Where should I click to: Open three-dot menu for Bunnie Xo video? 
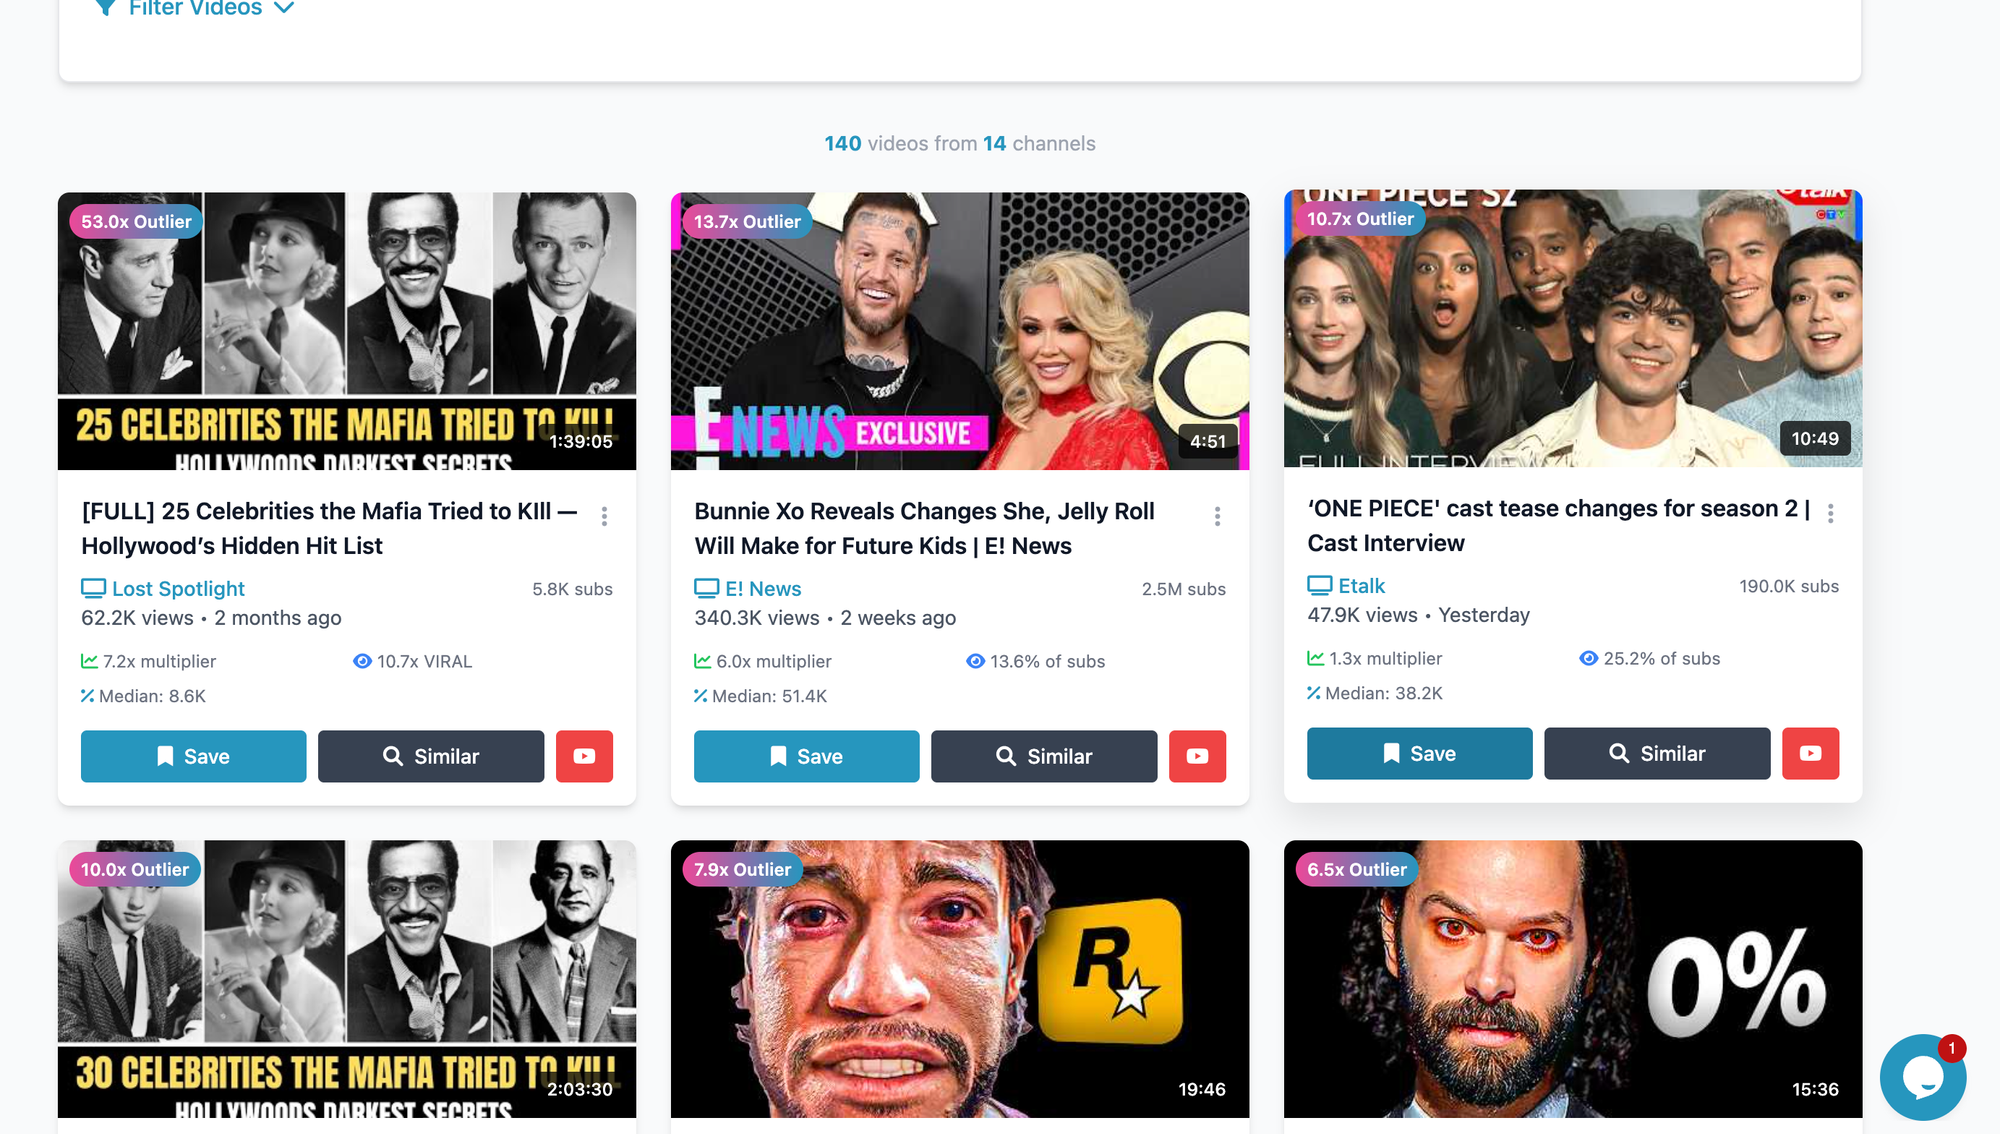1217,516
